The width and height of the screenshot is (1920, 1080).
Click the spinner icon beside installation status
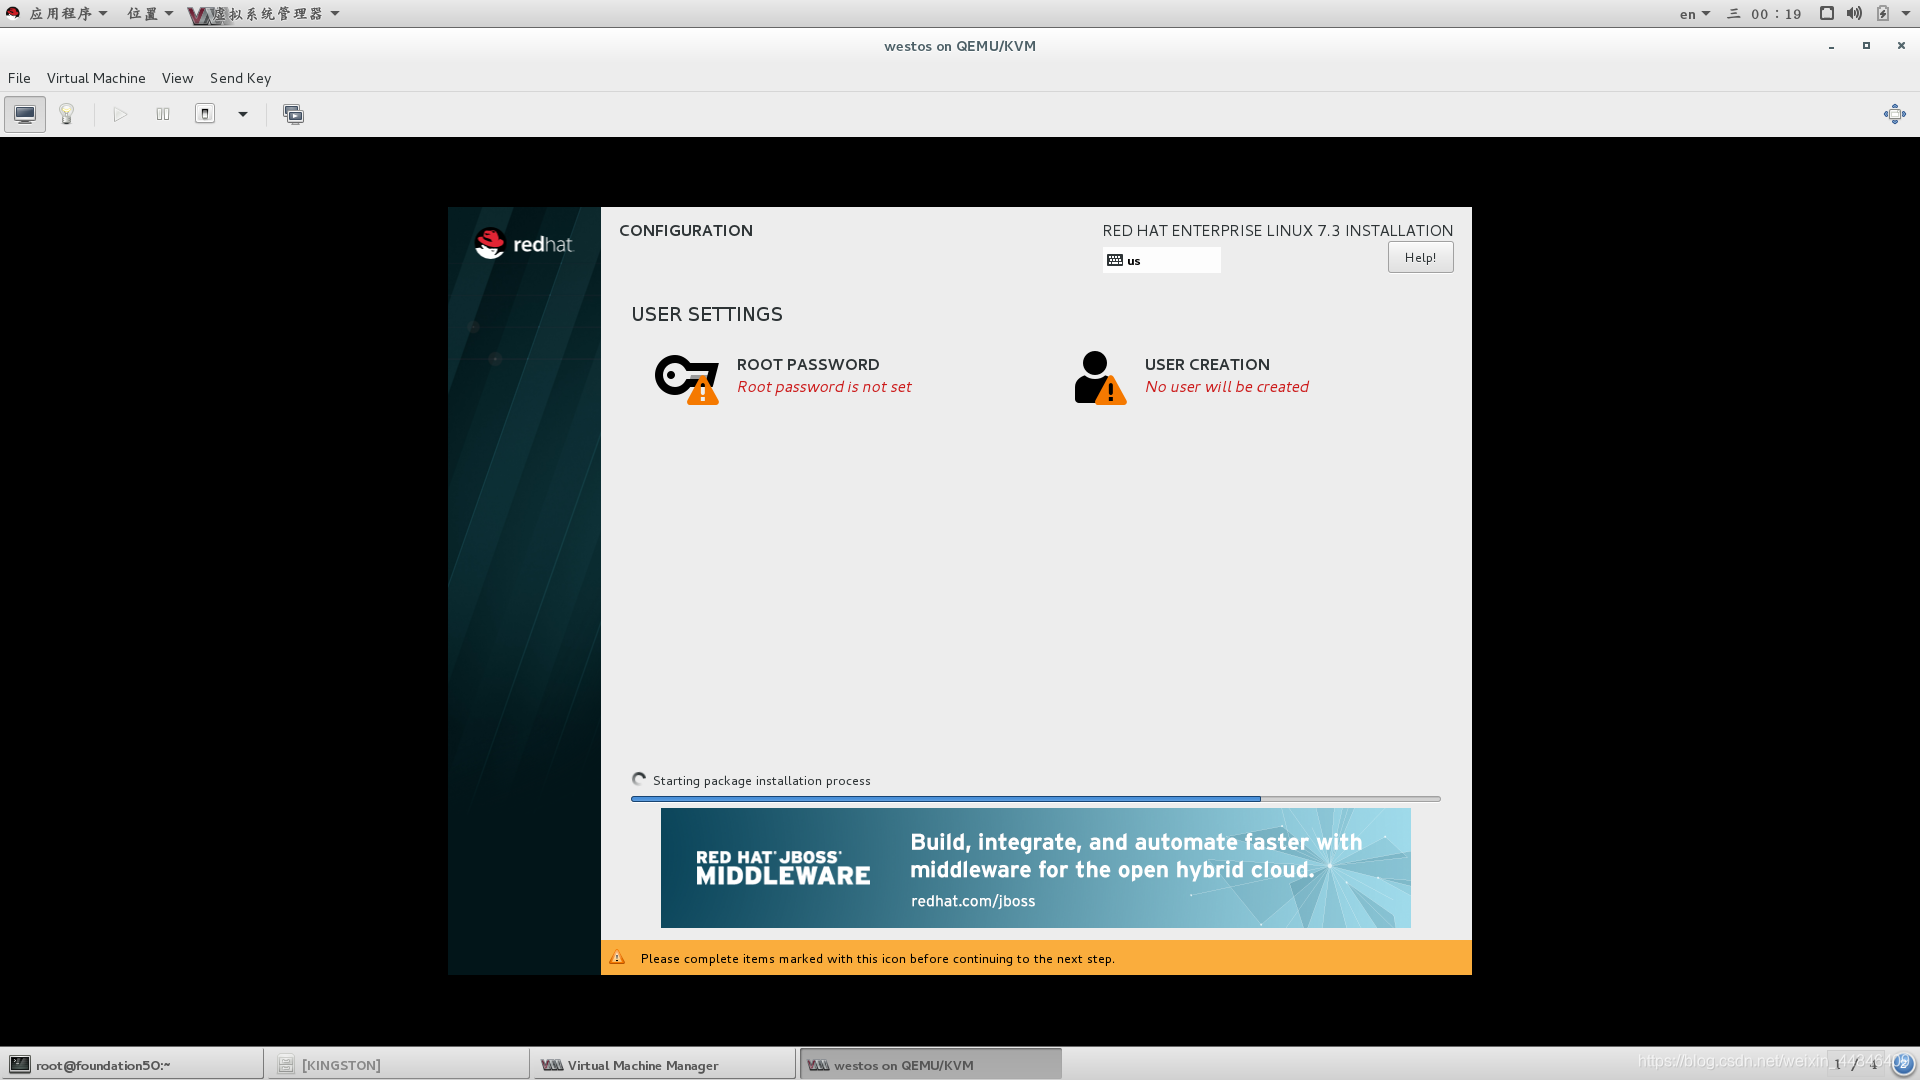(x=639, y=779)
